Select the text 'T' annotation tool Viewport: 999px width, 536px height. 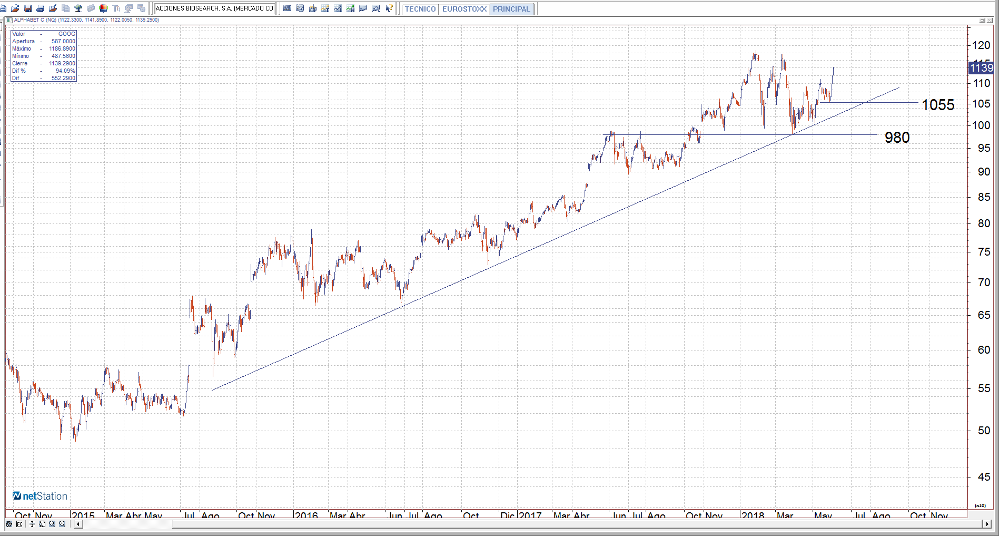tap(115, 8)
